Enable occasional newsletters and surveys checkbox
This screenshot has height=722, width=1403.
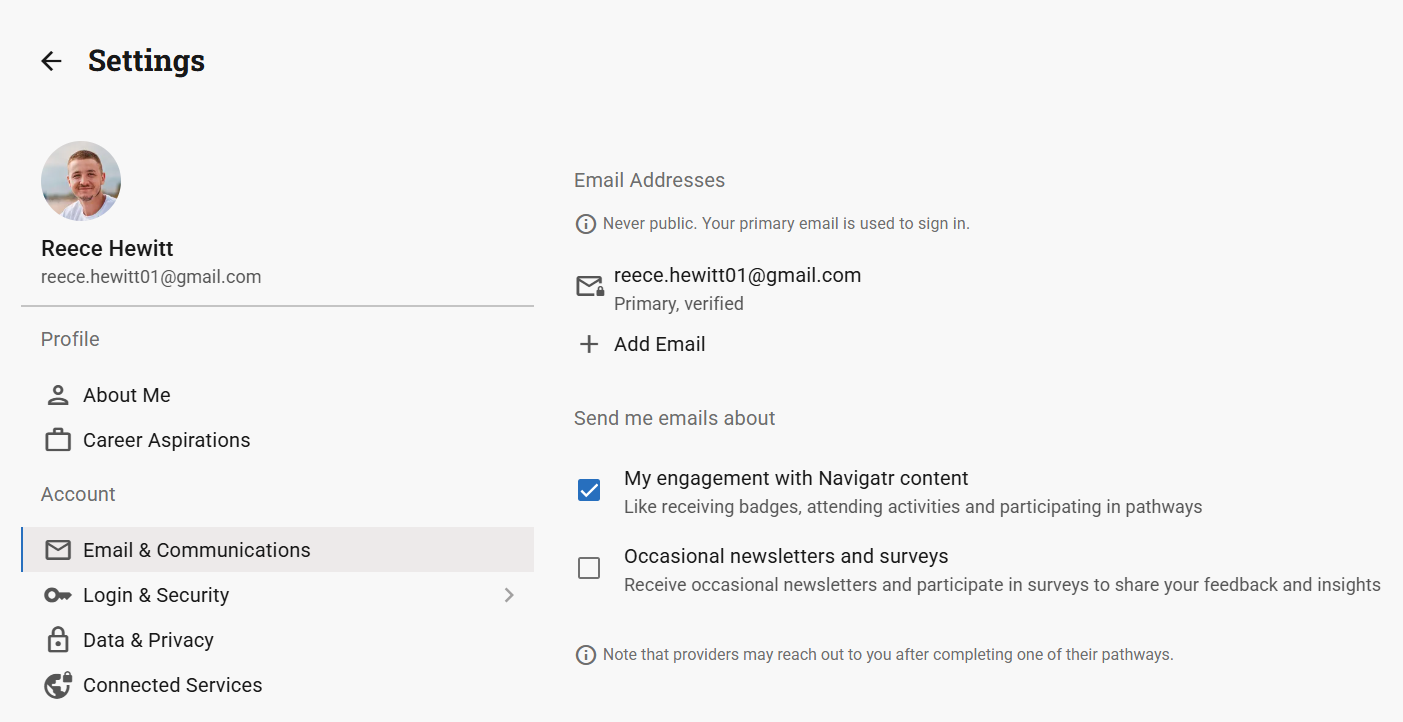pos(589,568)
